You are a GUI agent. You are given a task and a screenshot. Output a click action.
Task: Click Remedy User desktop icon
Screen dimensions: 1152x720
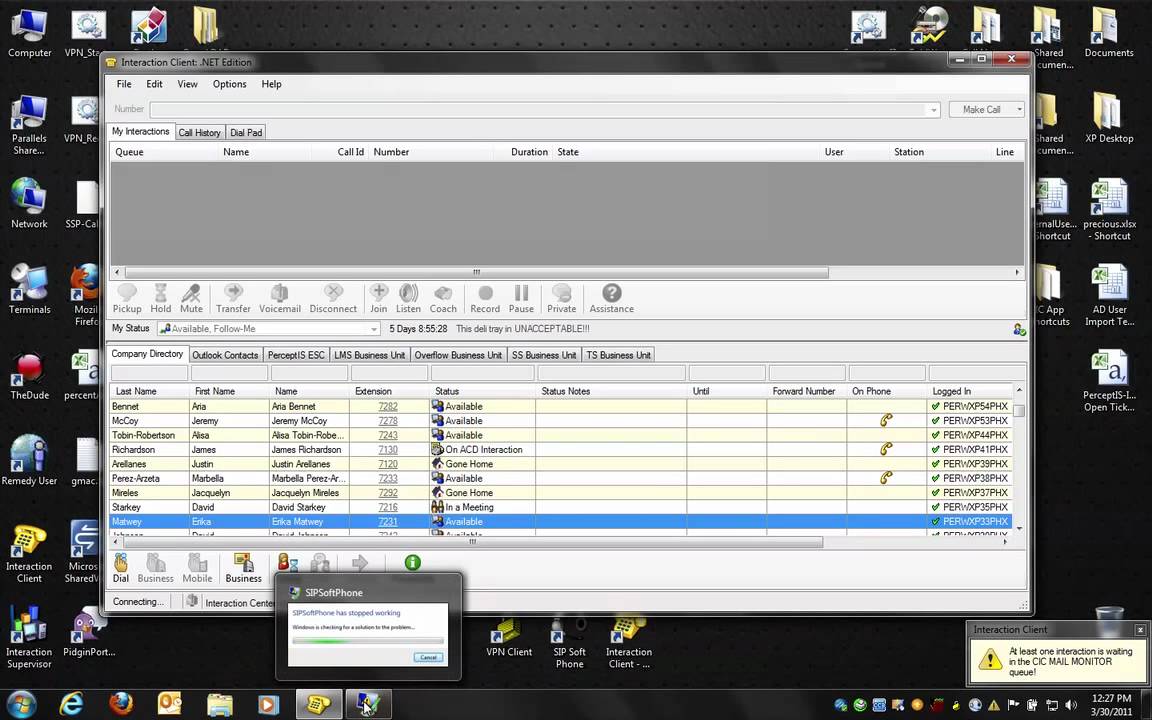pos(29,460)
